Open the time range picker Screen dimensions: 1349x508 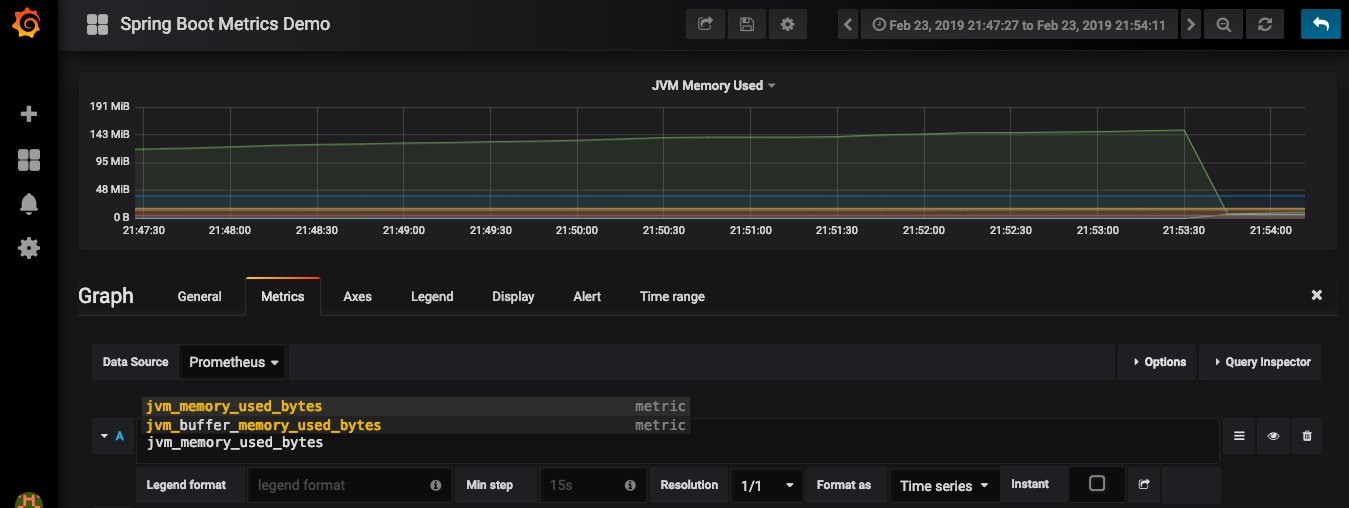pos(1019,25)
